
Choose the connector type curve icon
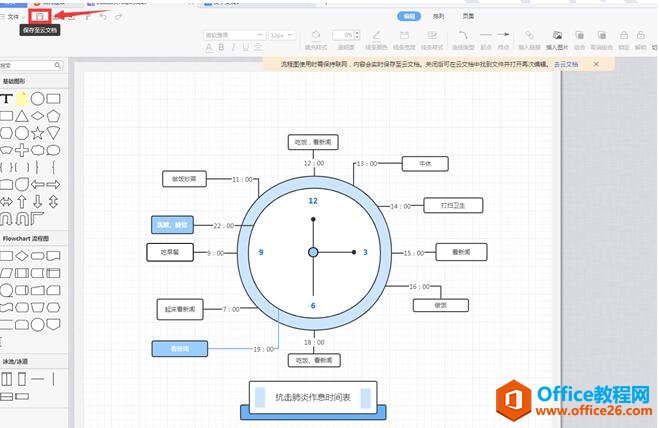[463, 35]
